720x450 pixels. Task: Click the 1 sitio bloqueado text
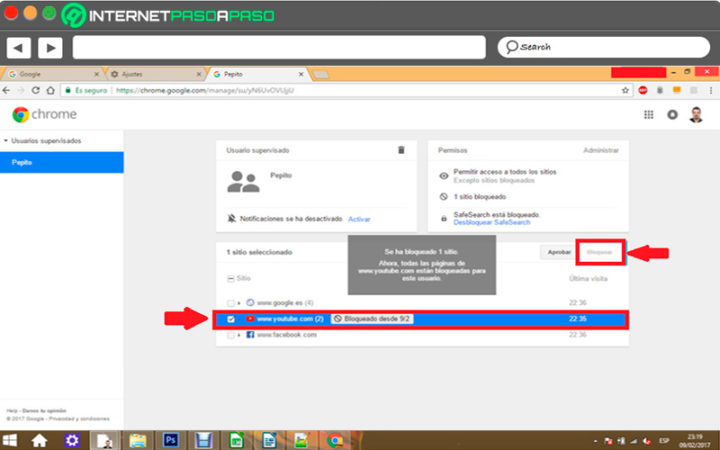pos(479,197)
